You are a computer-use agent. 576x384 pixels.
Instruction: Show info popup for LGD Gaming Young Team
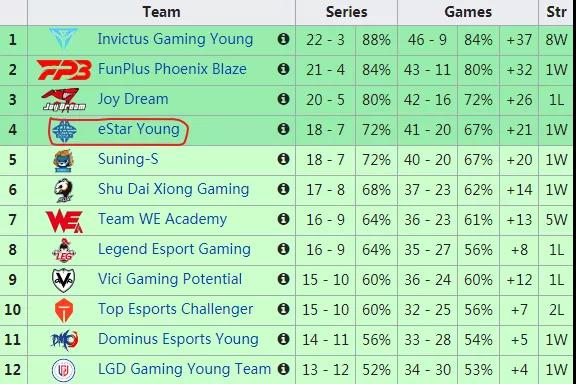click(x=283, y=369)
